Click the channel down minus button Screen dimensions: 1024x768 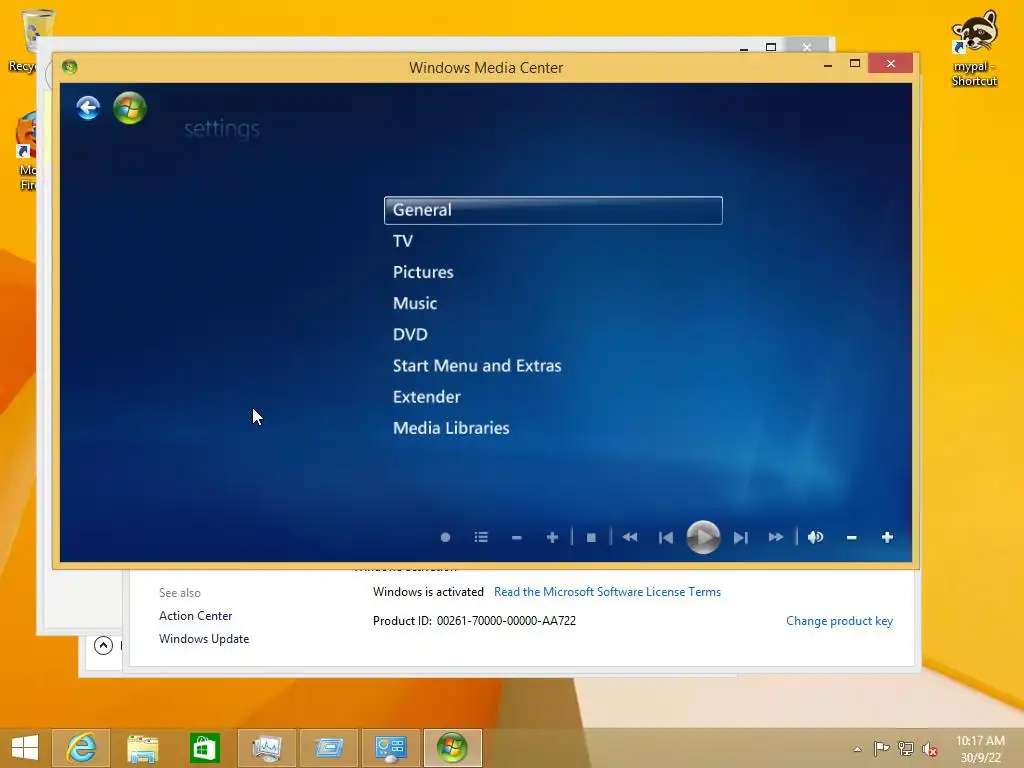pos(517,537)
